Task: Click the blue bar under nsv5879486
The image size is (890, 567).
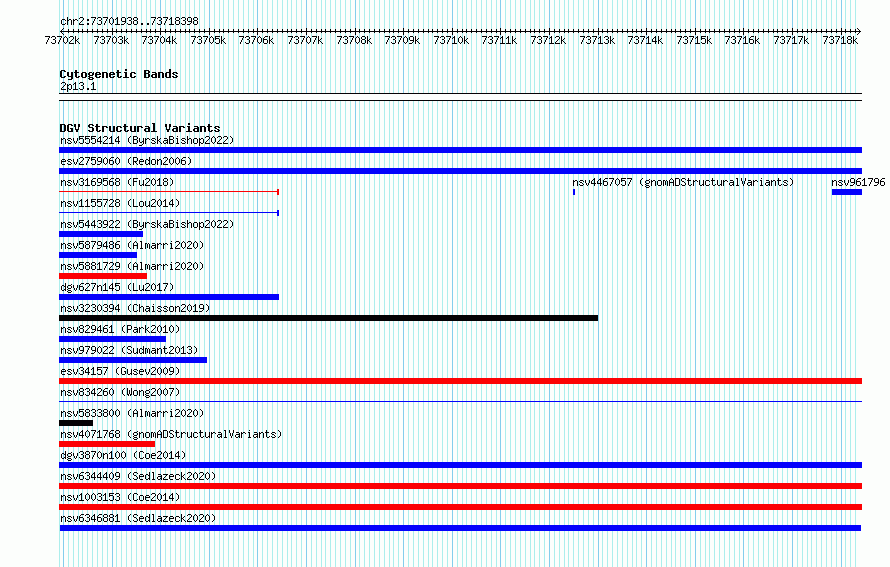Action: click(x=98, y=255)
